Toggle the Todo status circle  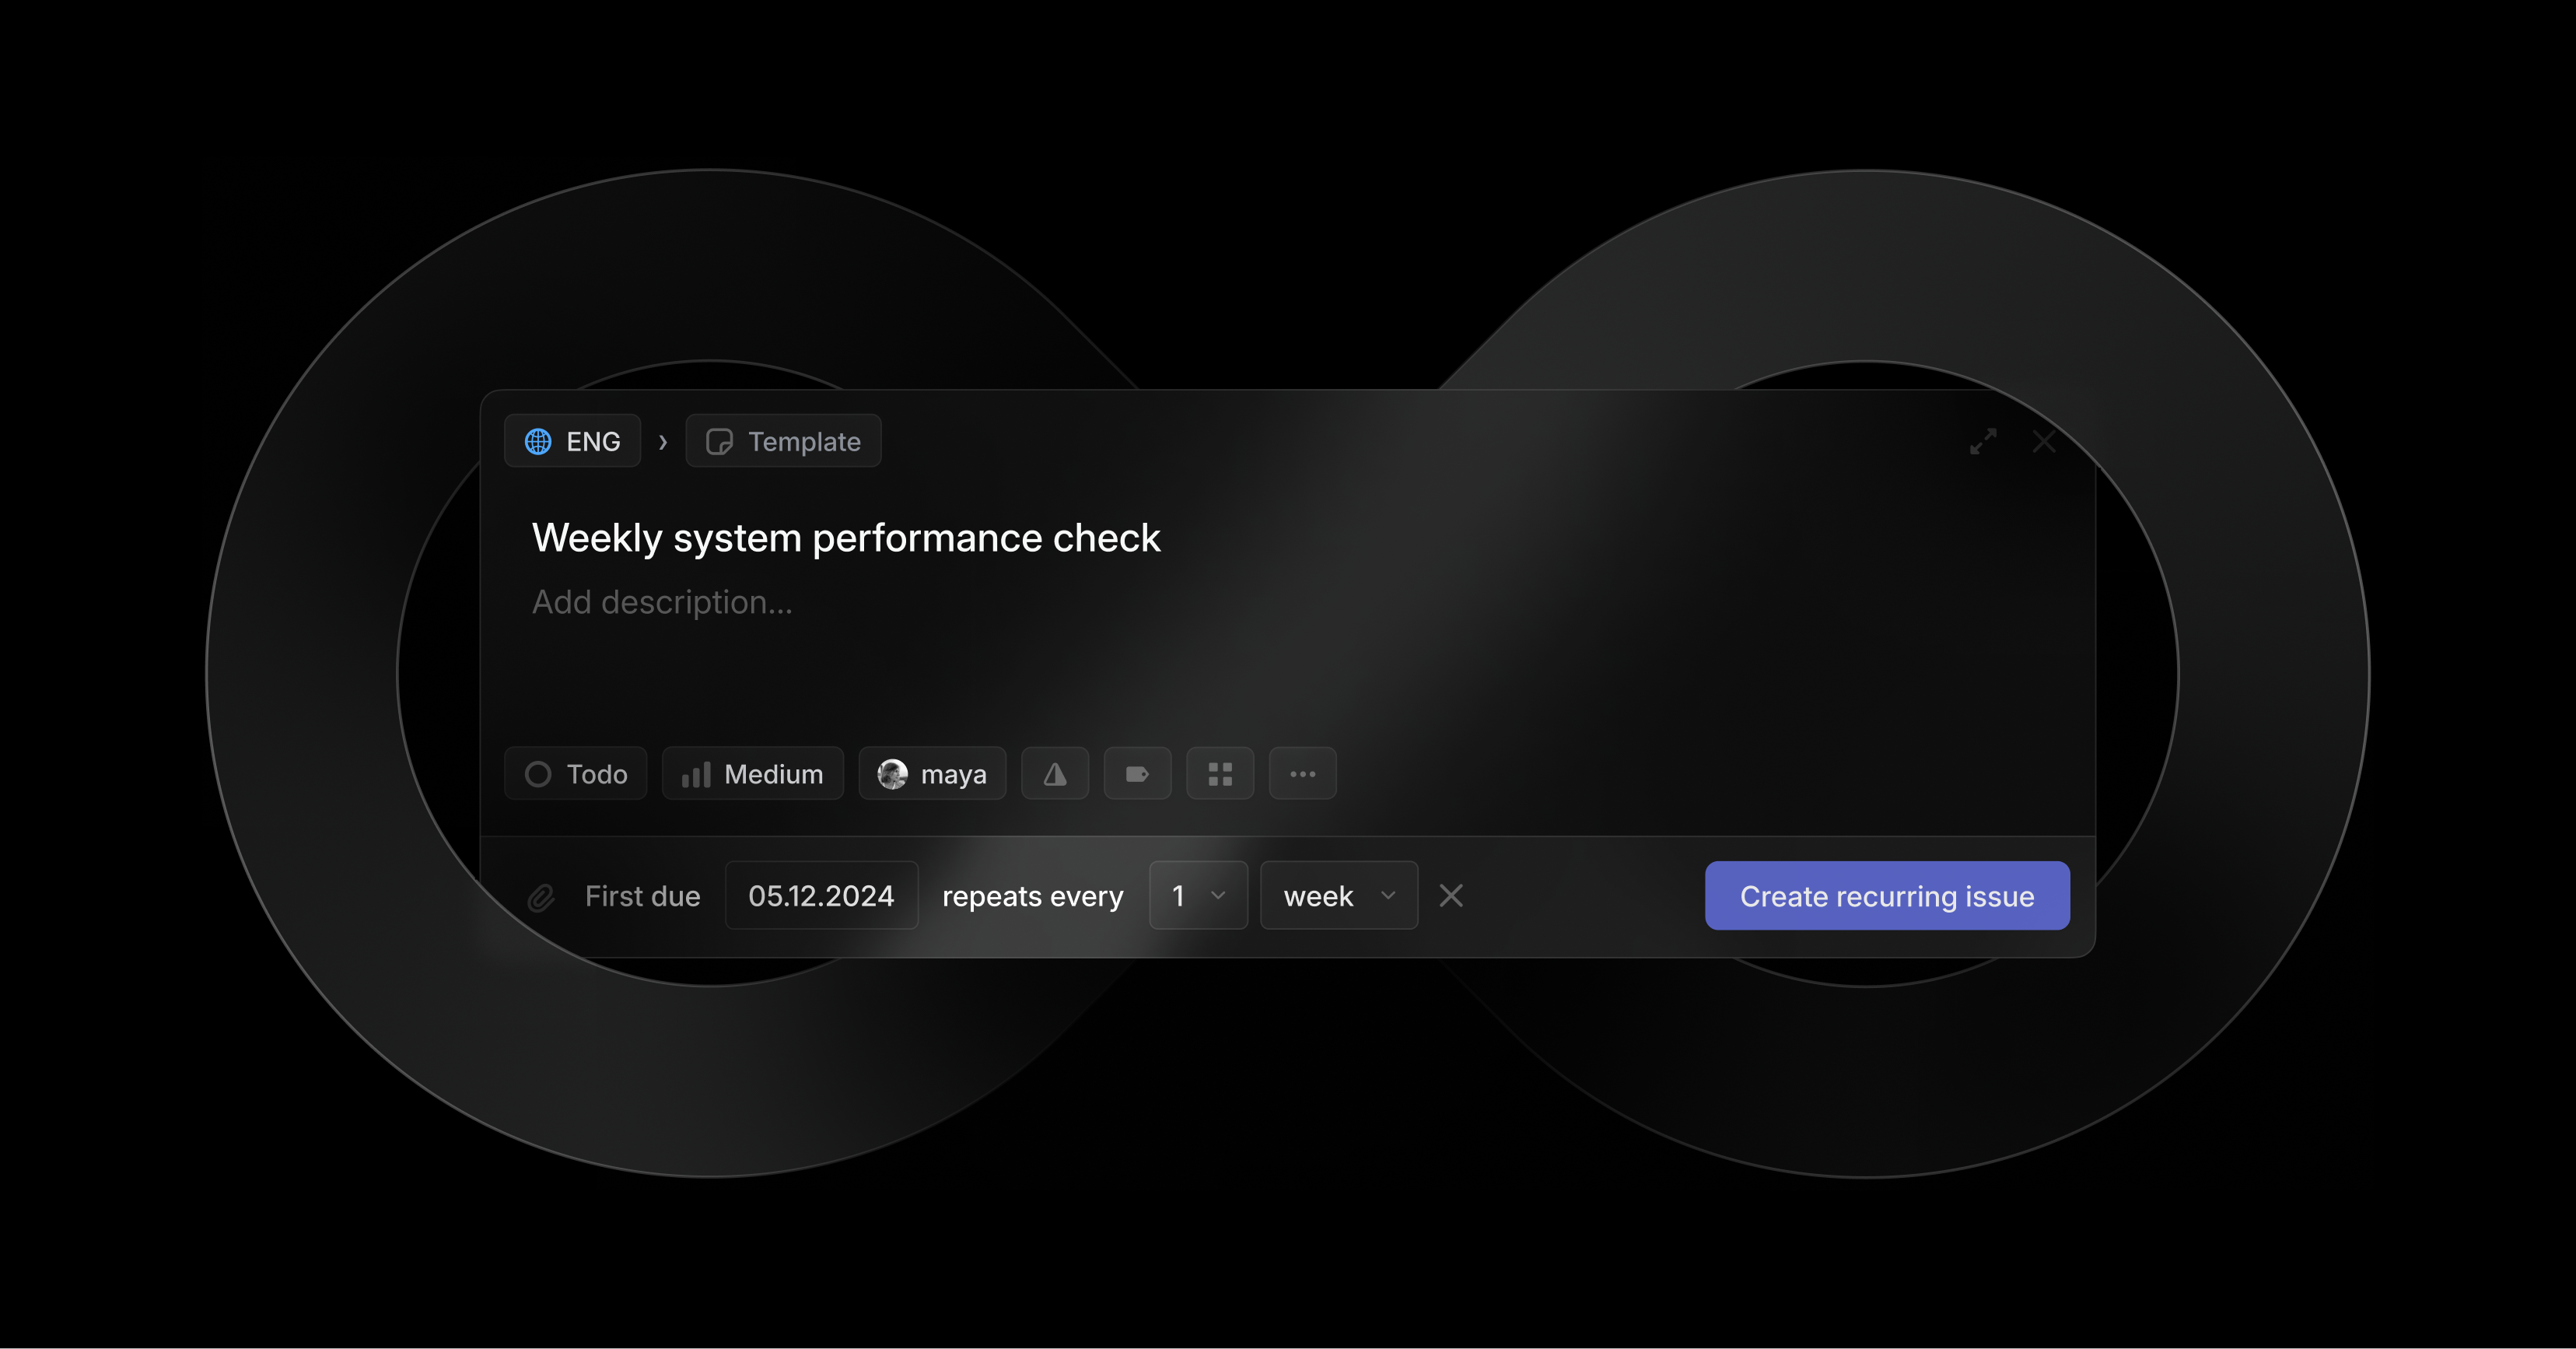pos(538,773)
